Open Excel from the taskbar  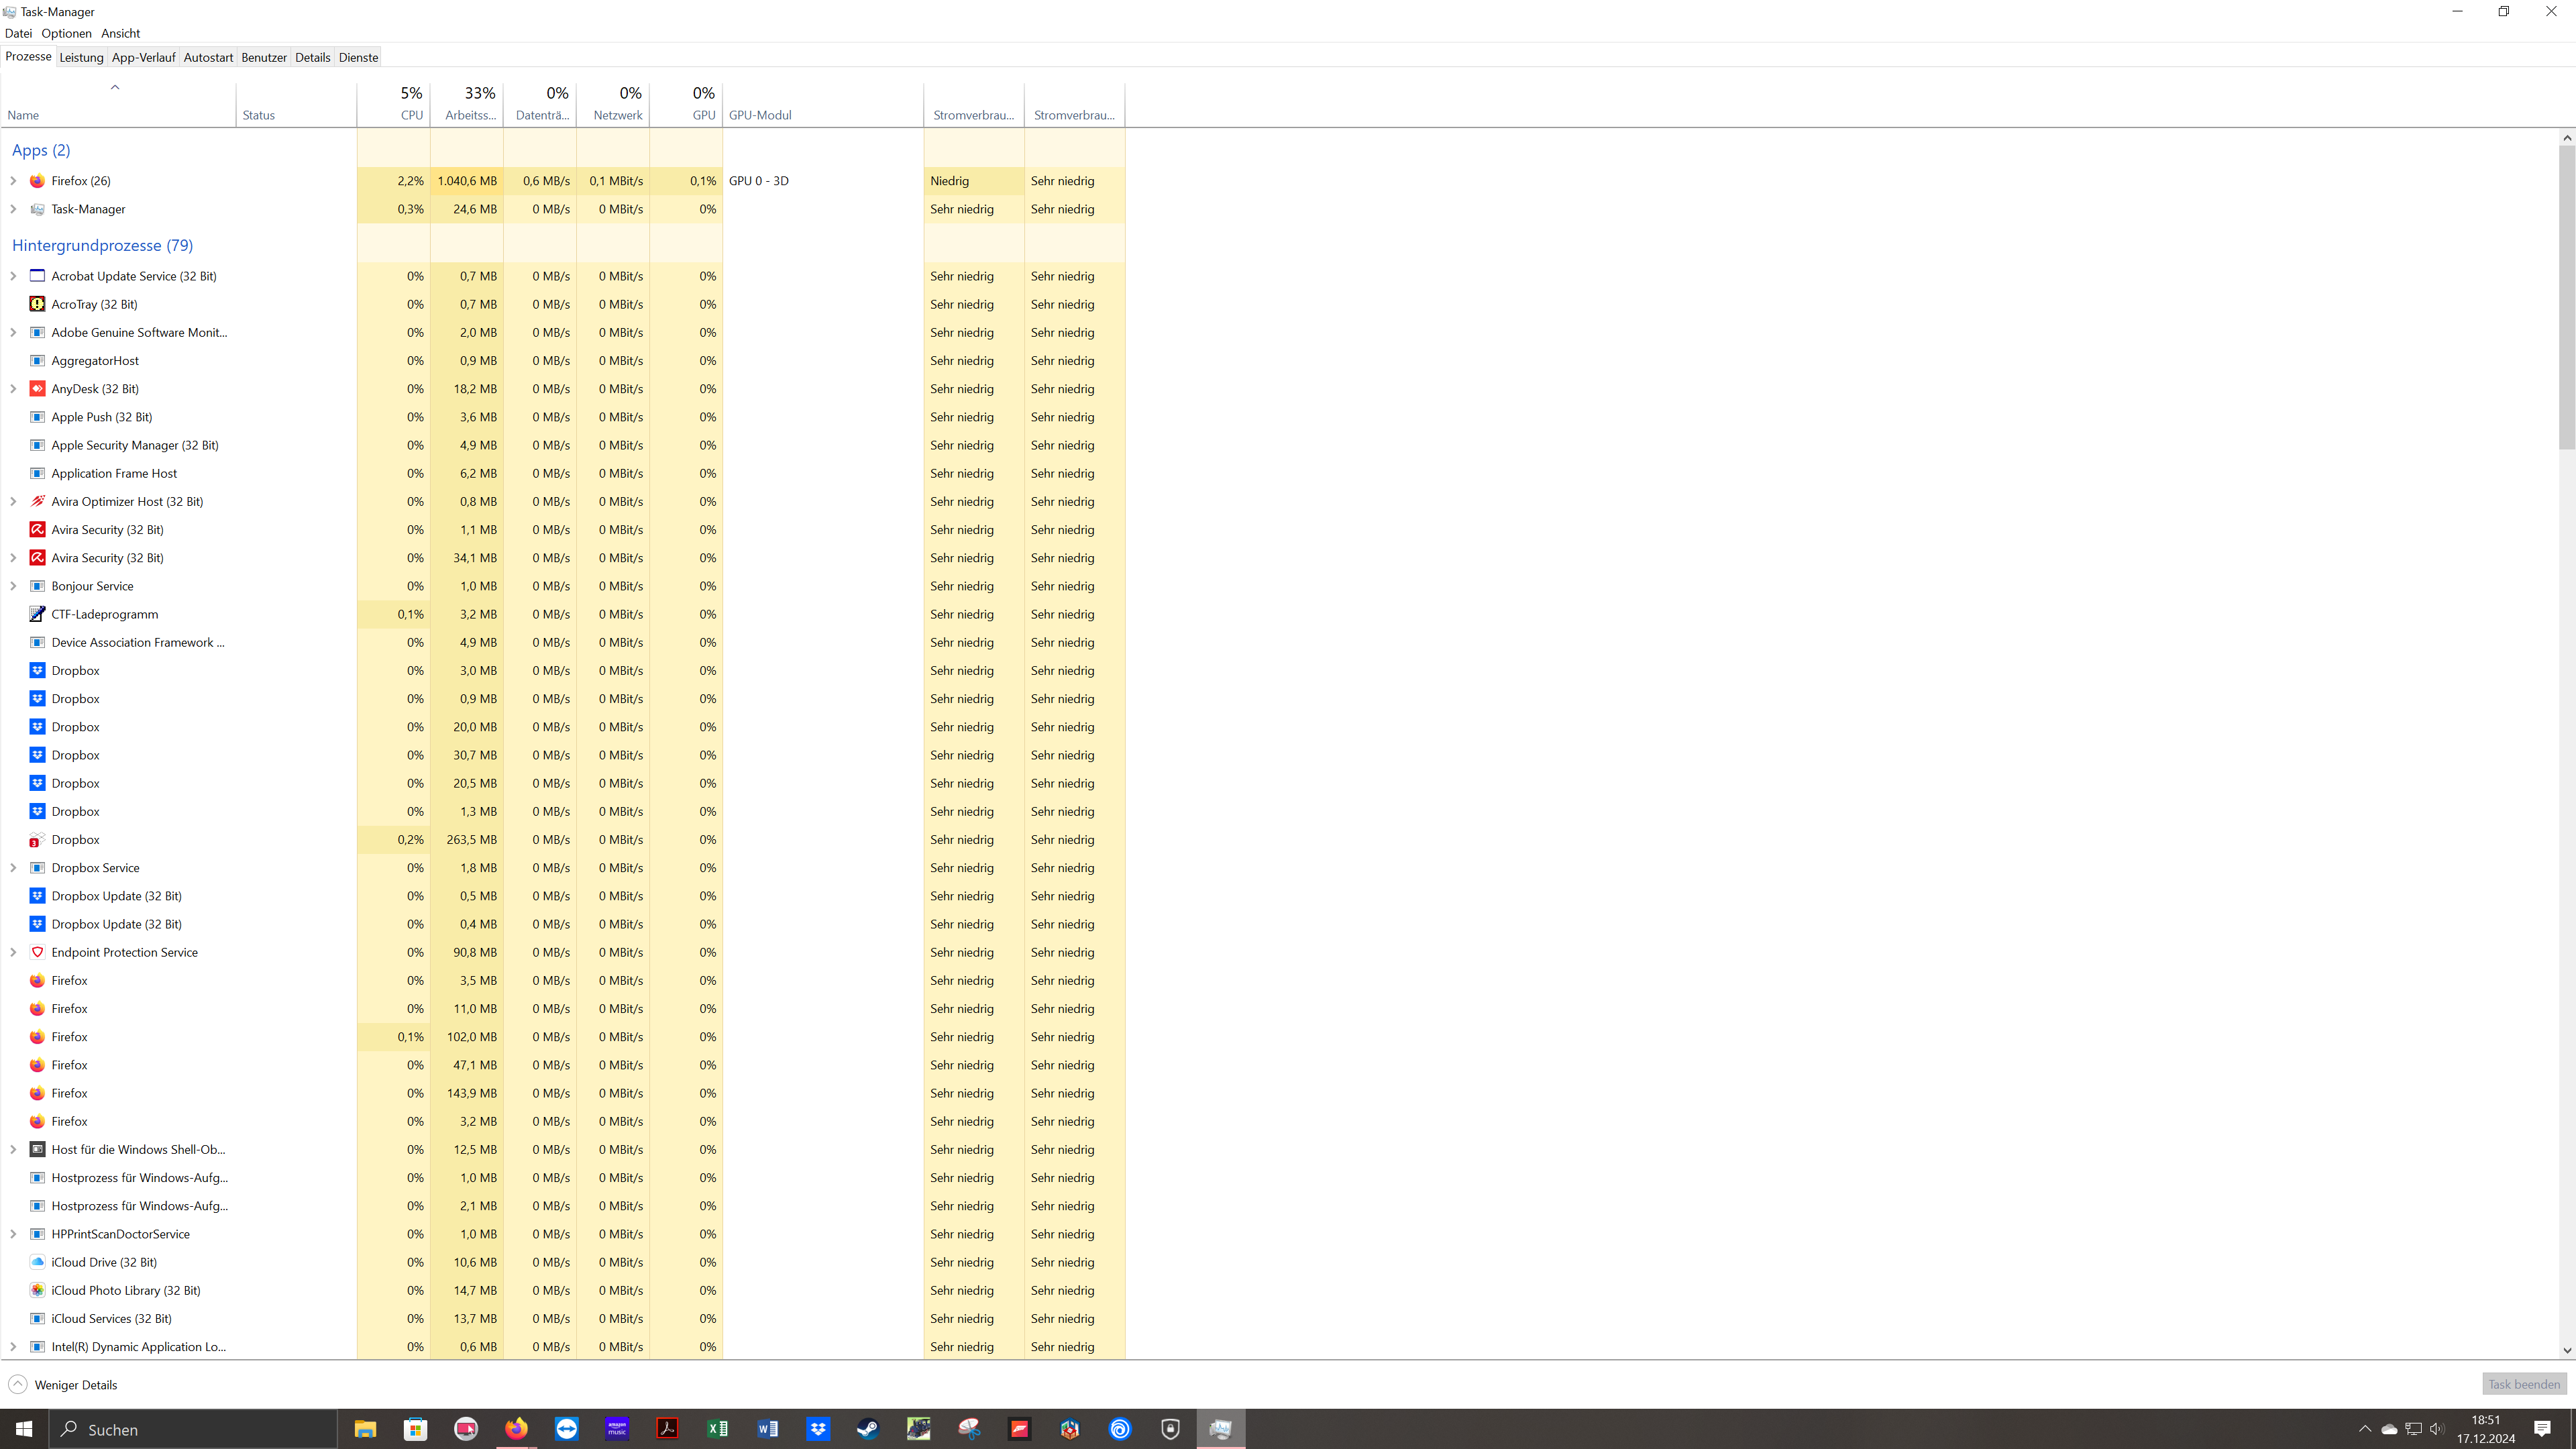click(717, 1429)
